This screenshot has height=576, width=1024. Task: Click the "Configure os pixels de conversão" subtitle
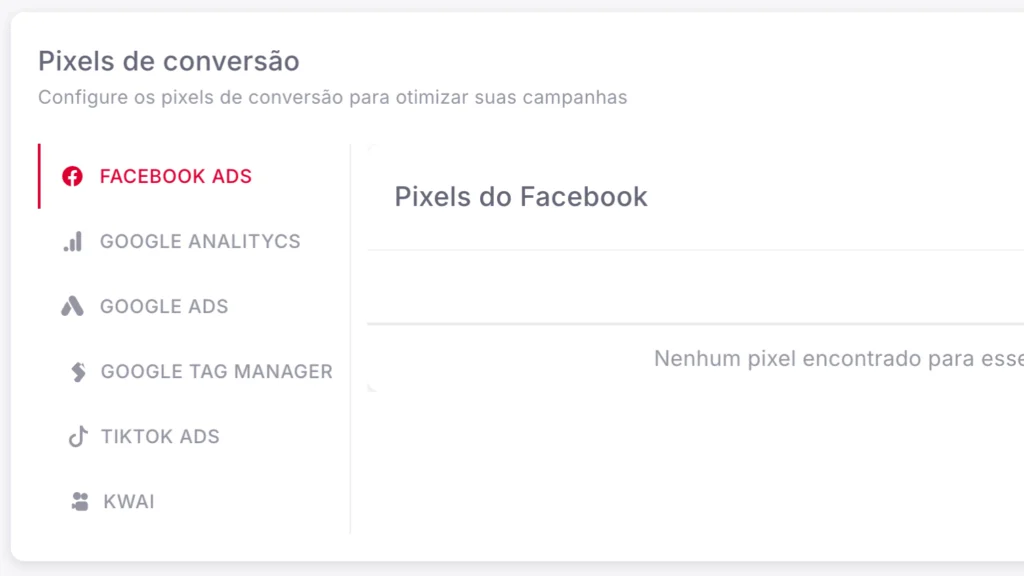[333, 98]
